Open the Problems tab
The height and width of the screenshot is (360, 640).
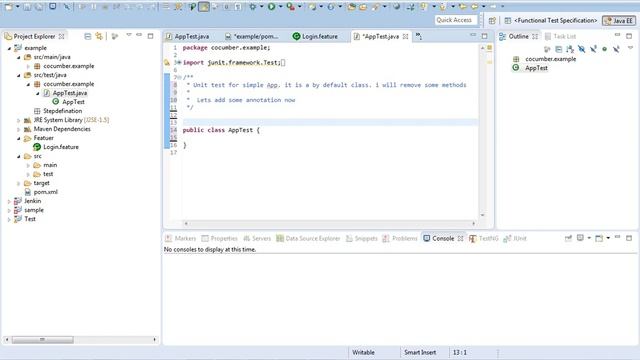400,238
